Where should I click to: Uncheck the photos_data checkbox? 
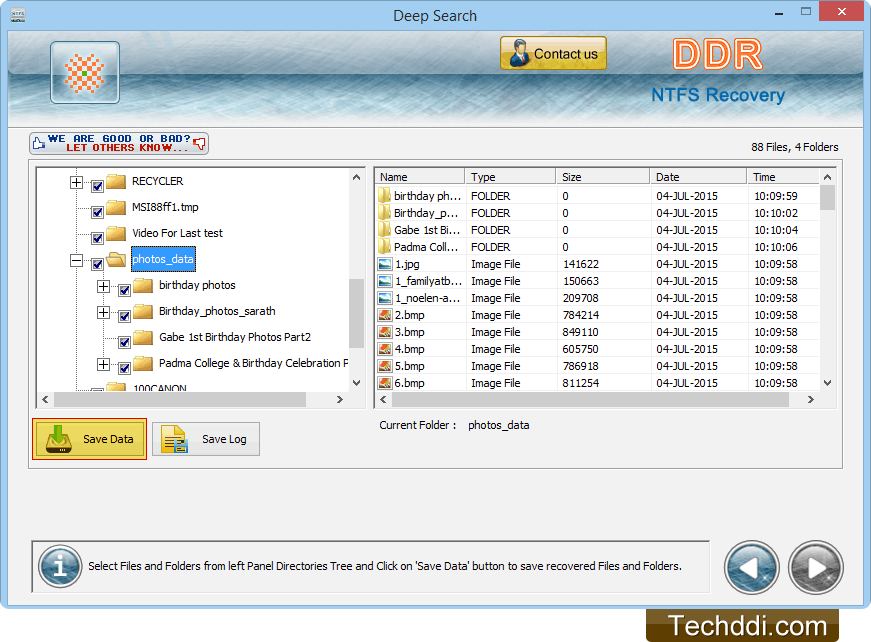click(95, 259)
